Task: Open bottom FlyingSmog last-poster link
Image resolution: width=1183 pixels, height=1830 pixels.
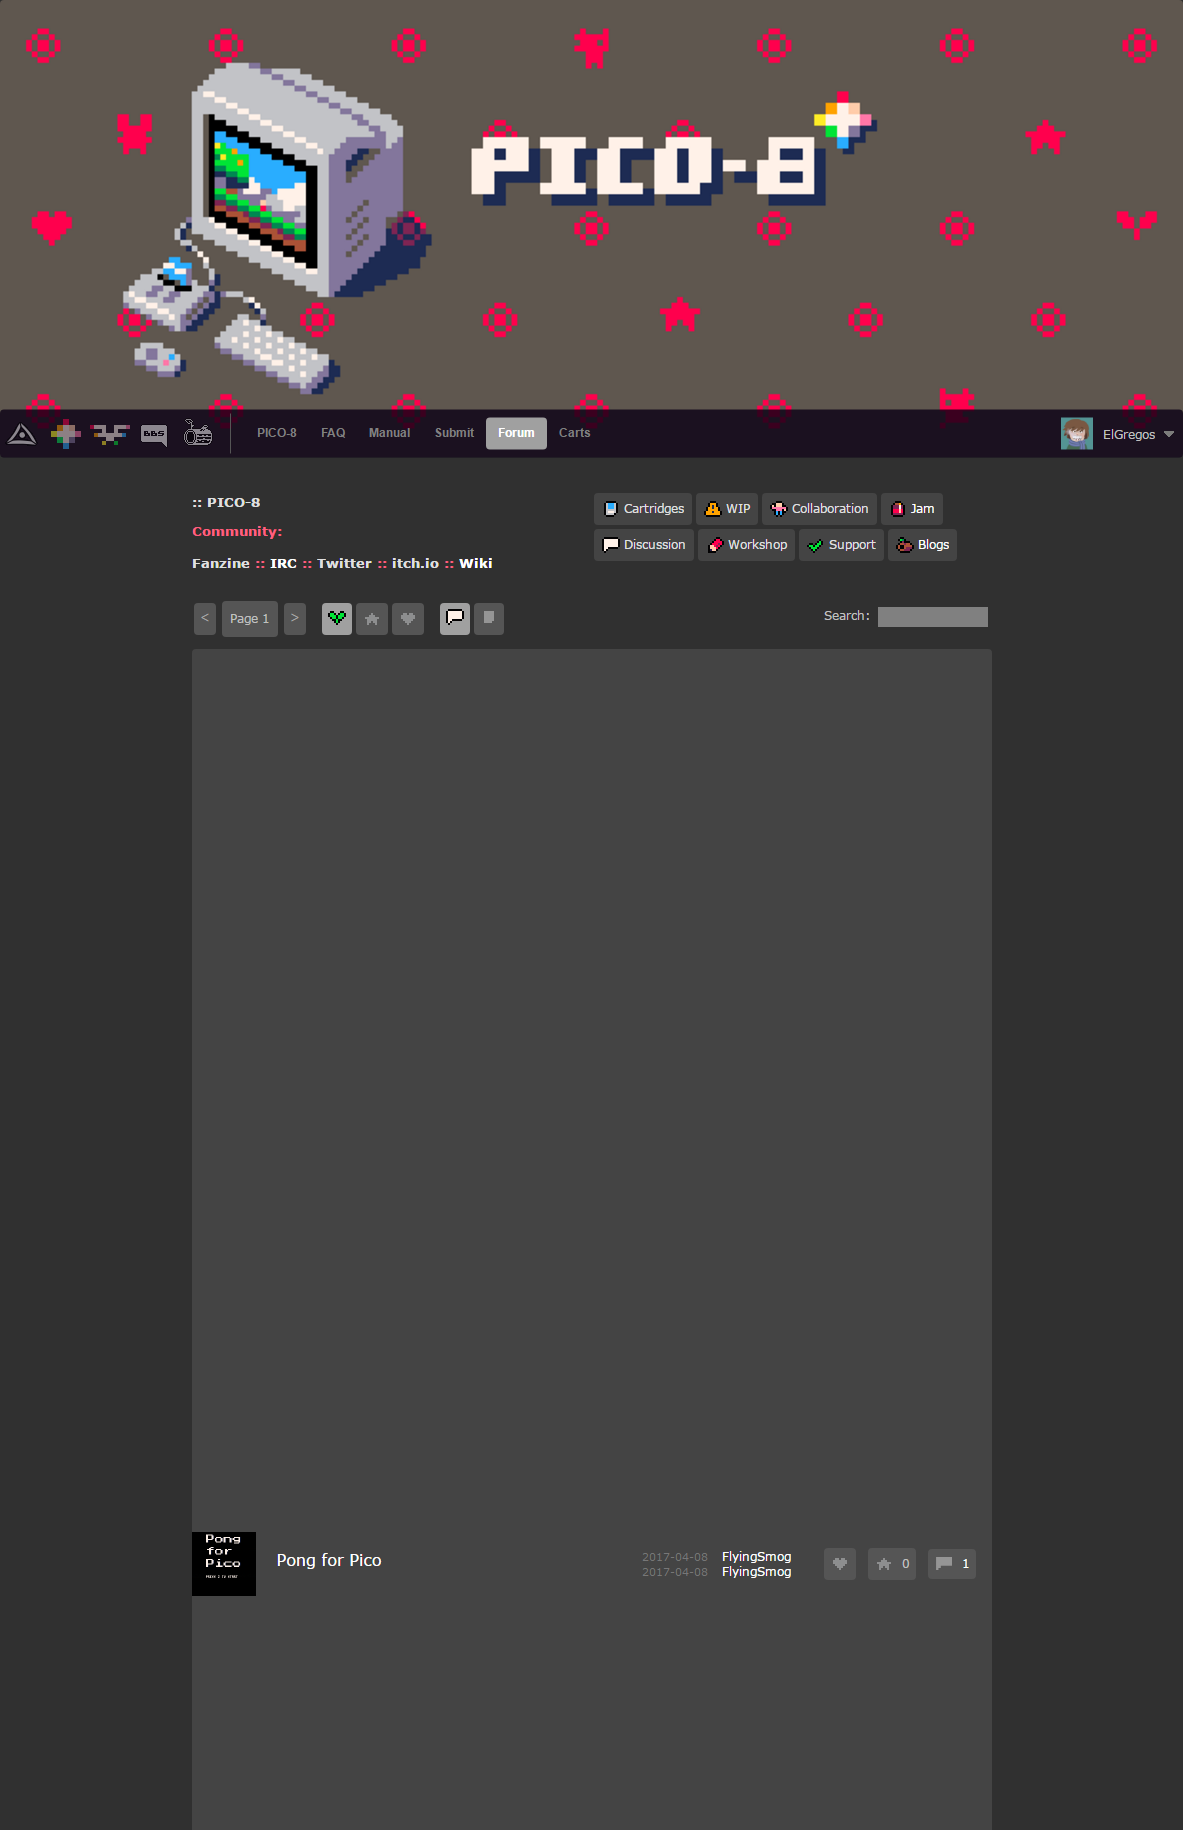Action: click(x=756, y=1572)
